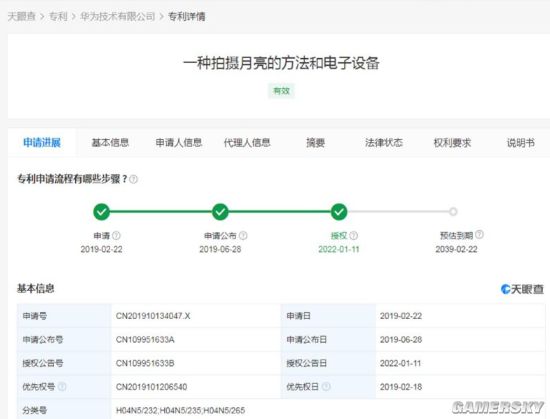Click the help icon next to 授权 step label
This screenshot has height=419, width=550.
pyautogui.click(x=354, y=236)
